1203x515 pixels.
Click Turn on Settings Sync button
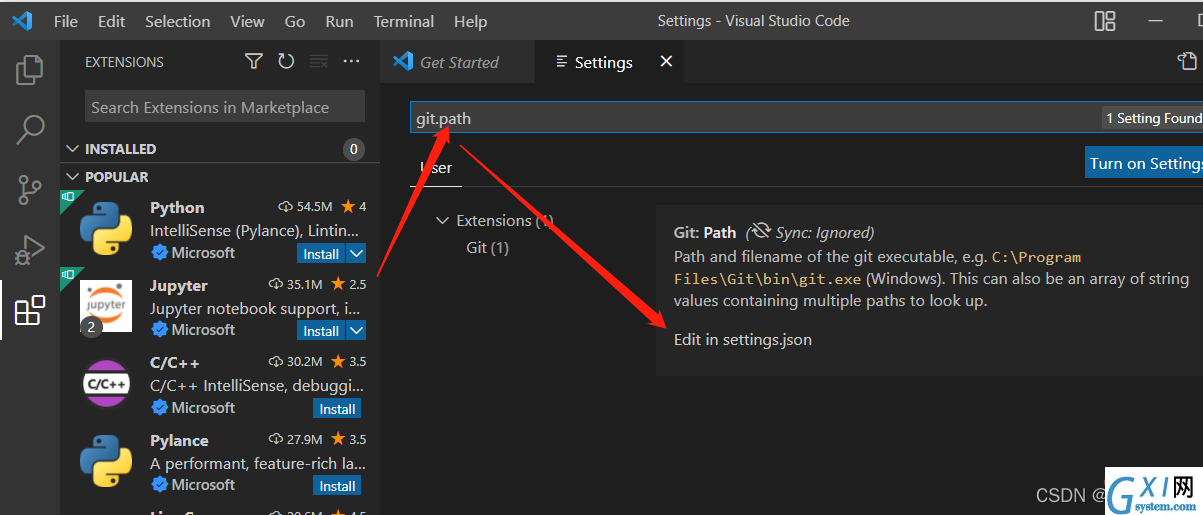(1144, 163)
